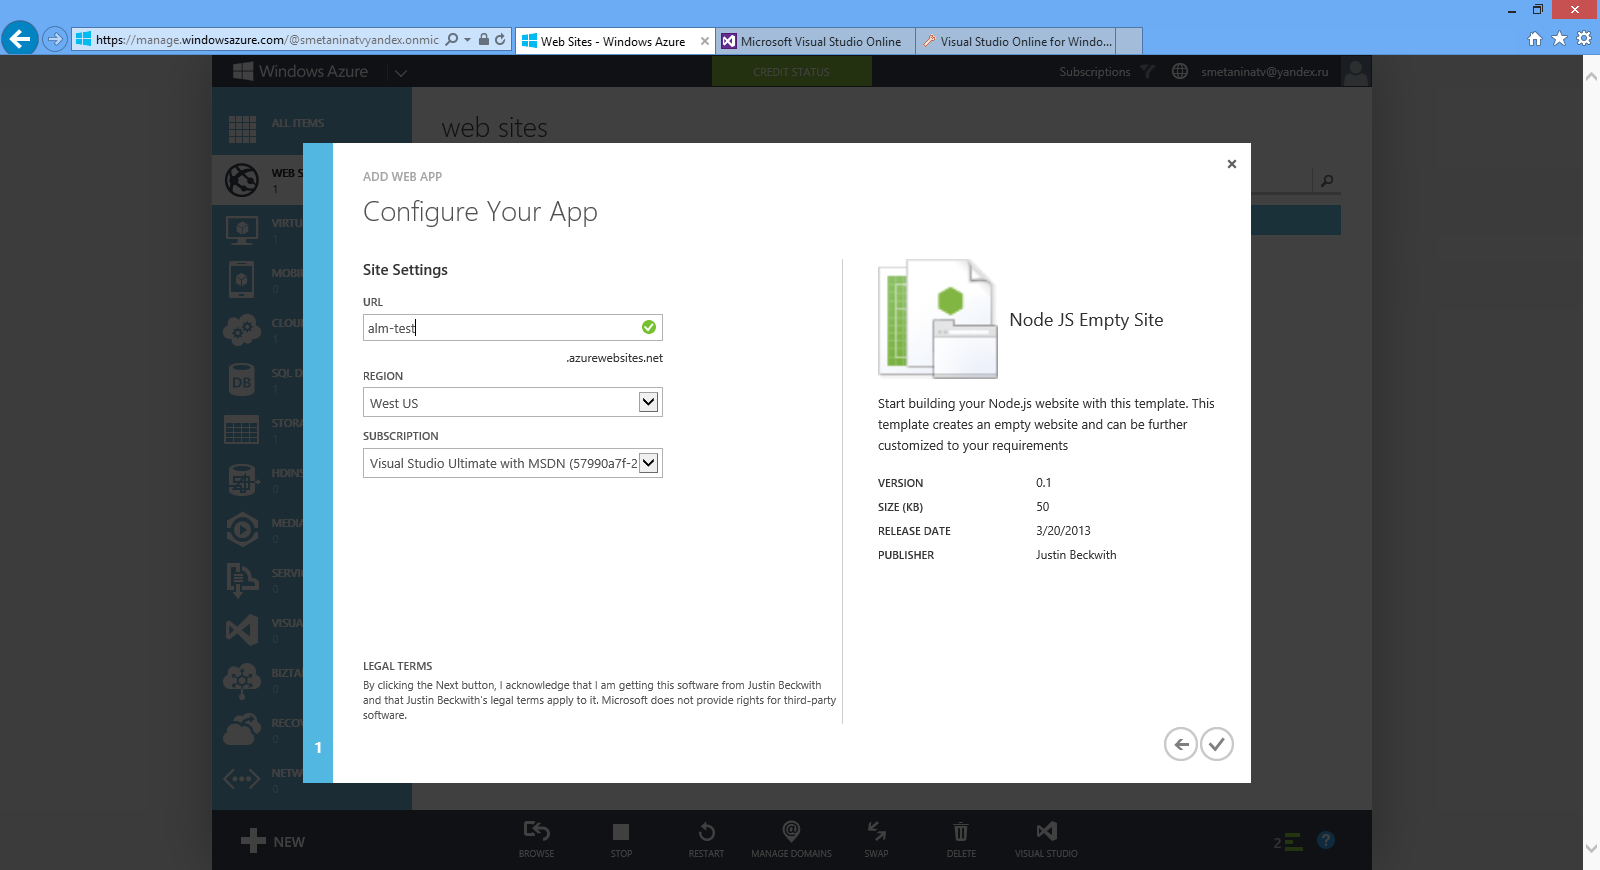The image size is (1600, 870).
Task: Click the browser Forward button
Action: [55, 40]
